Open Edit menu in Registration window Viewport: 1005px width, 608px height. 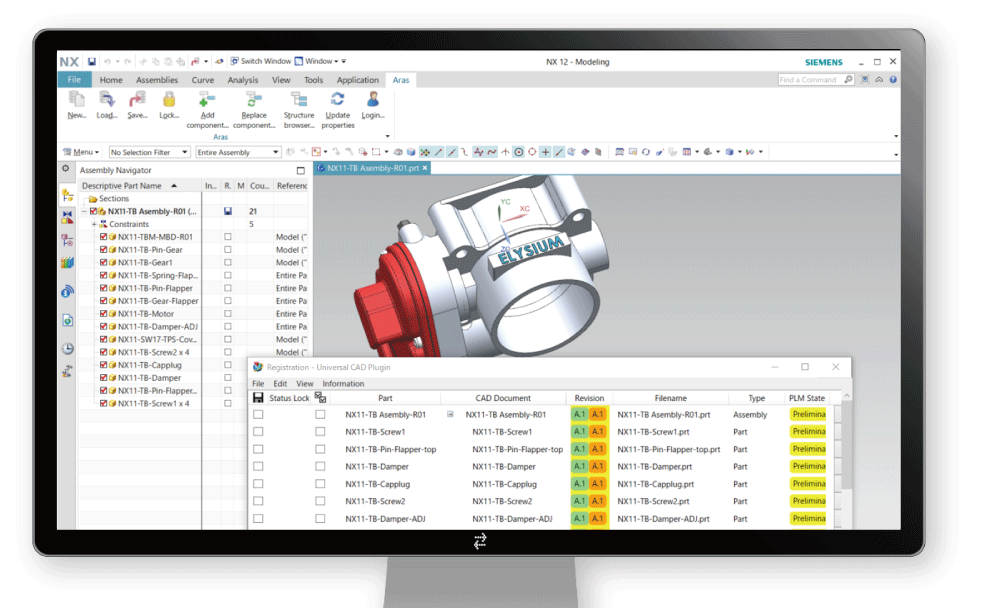[280, 383]
